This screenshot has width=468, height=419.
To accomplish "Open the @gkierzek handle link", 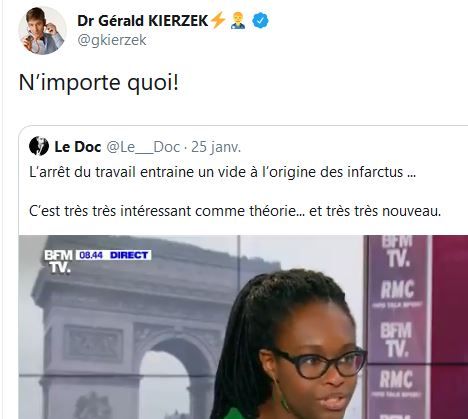I will point(112,40).
